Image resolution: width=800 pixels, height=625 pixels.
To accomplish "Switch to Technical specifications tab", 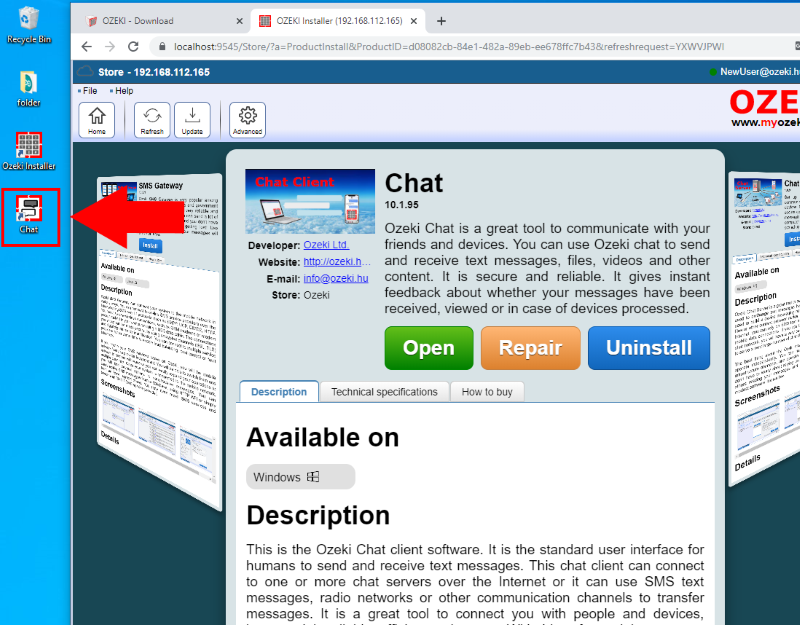I will tap(384, 392).
